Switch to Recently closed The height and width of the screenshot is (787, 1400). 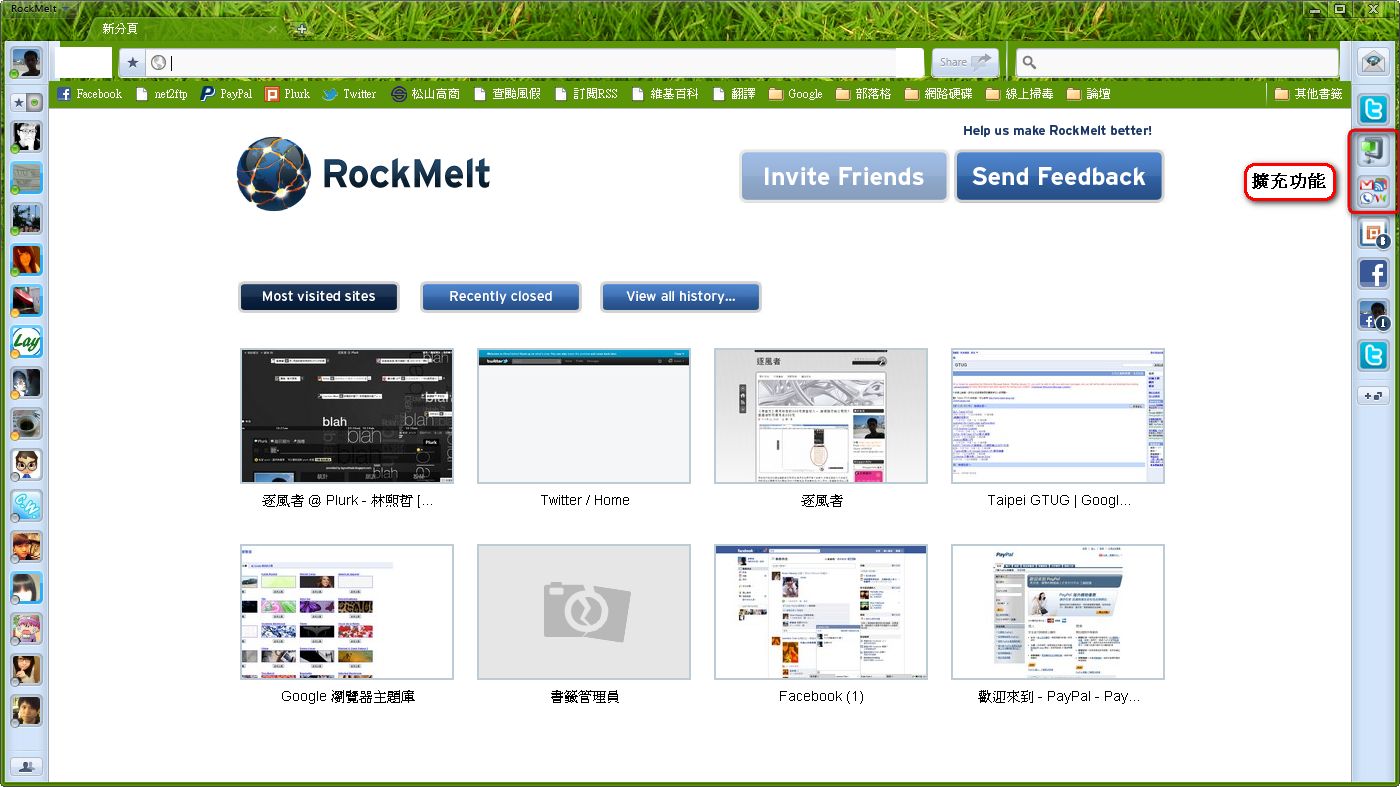(x=501, y=296)
